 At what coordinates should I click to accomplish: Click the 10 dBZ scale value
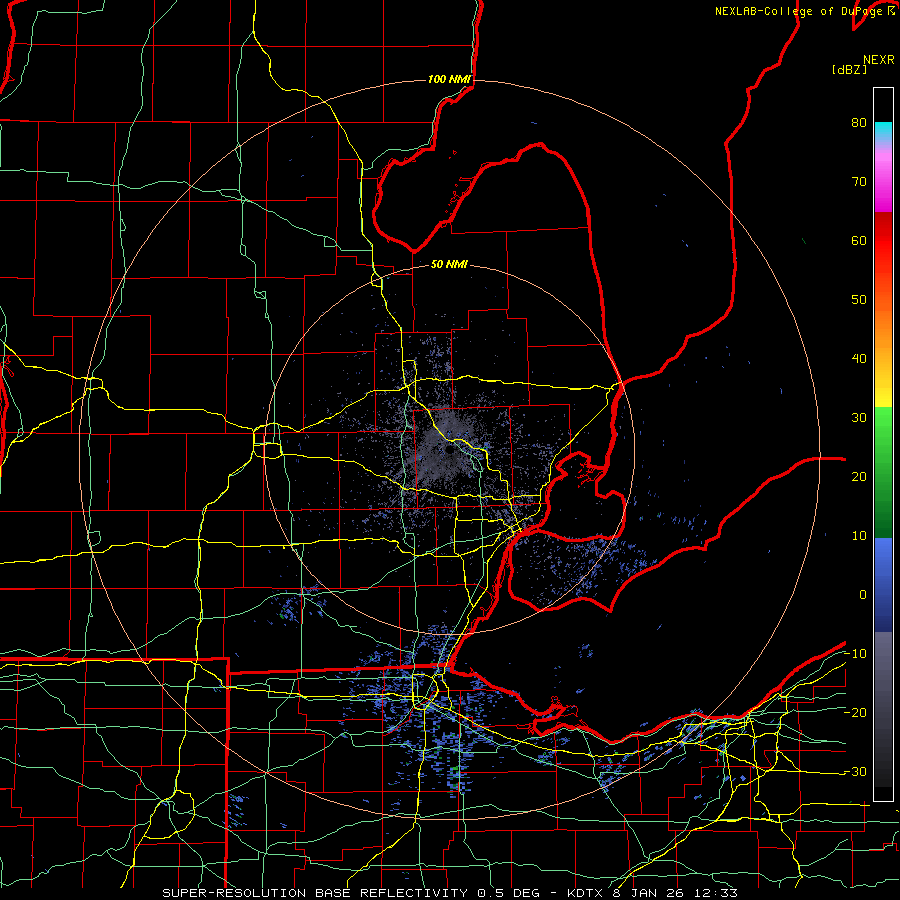859,536
